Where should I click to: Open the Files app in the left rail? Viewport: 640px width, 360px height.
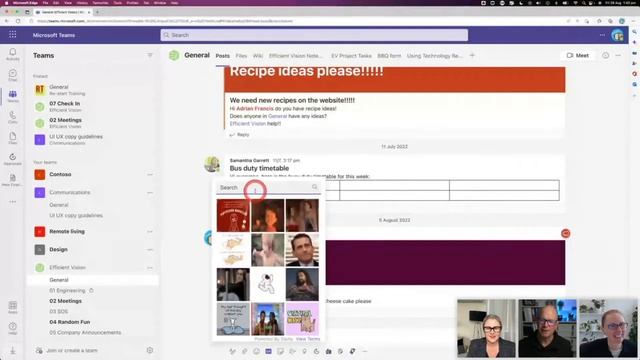pyautogui.click(x=13, y=138)
